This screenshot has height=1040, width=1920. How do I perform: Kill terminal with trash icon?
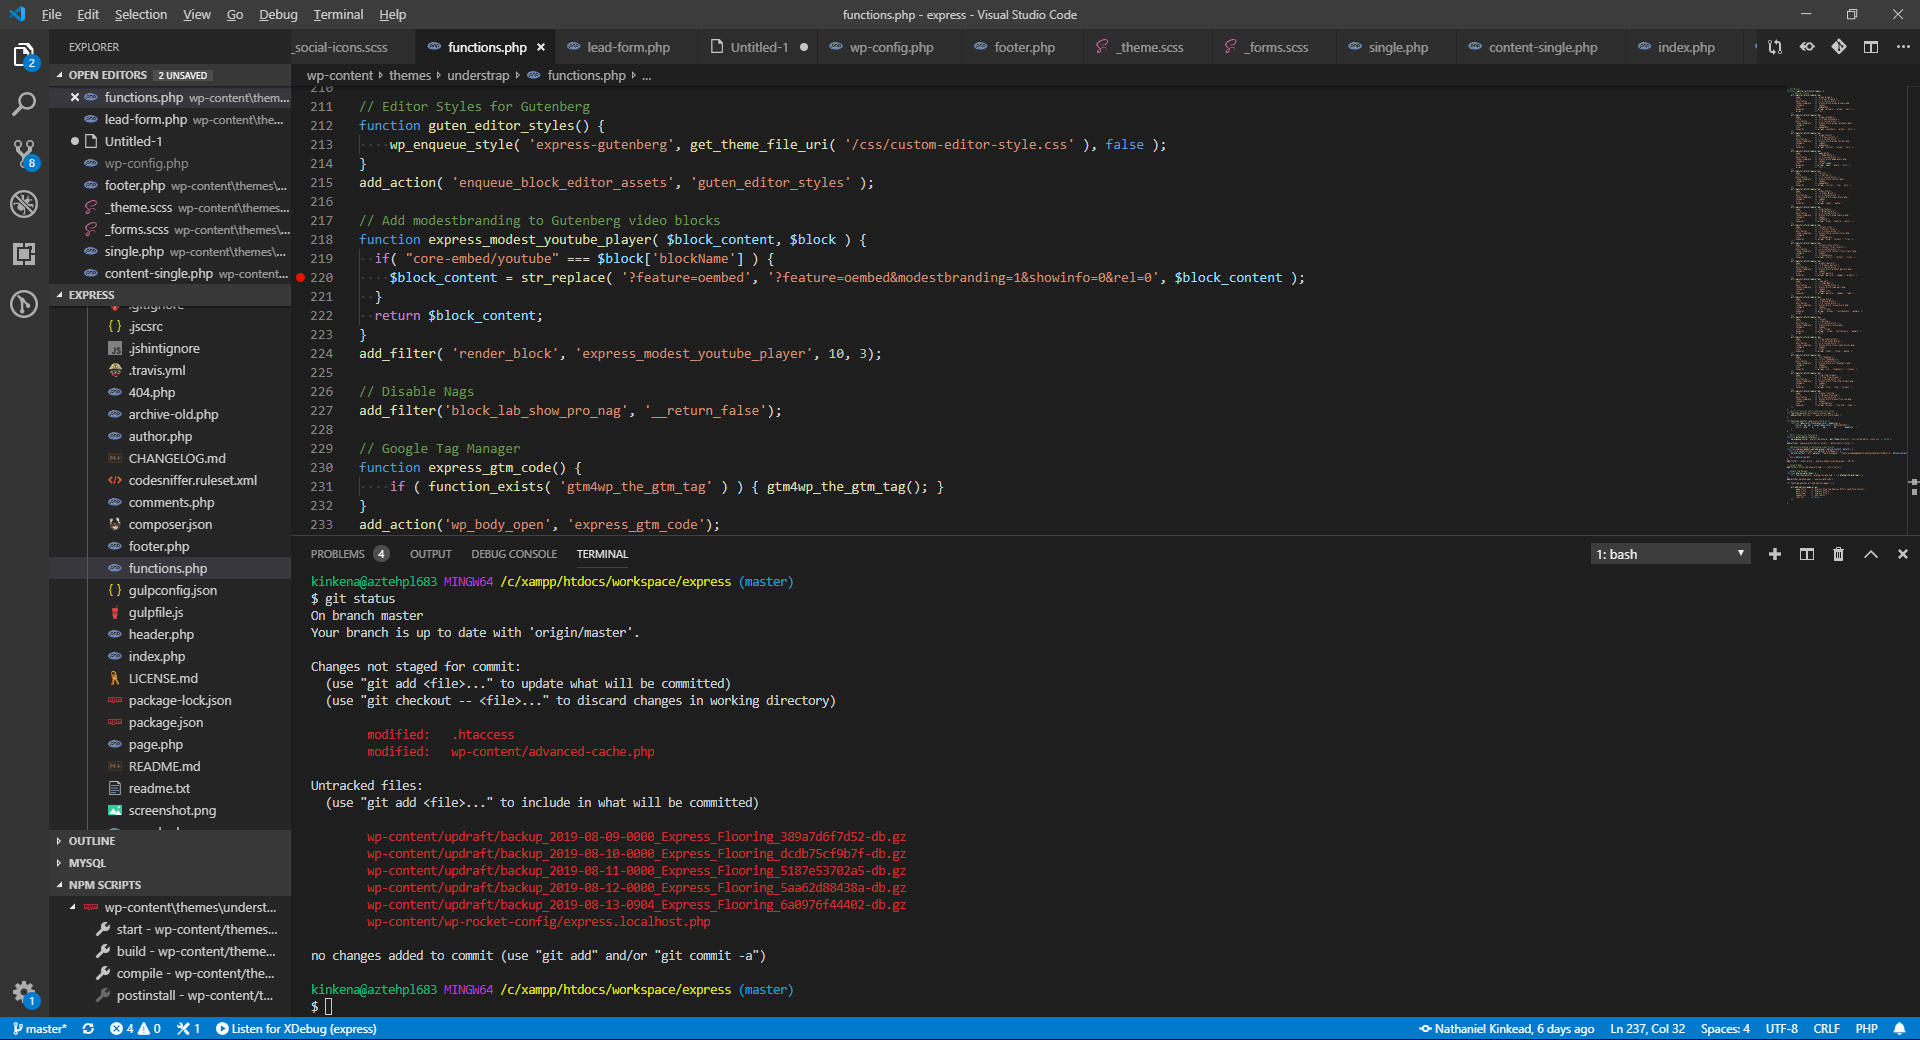(x=1838, y=554)
